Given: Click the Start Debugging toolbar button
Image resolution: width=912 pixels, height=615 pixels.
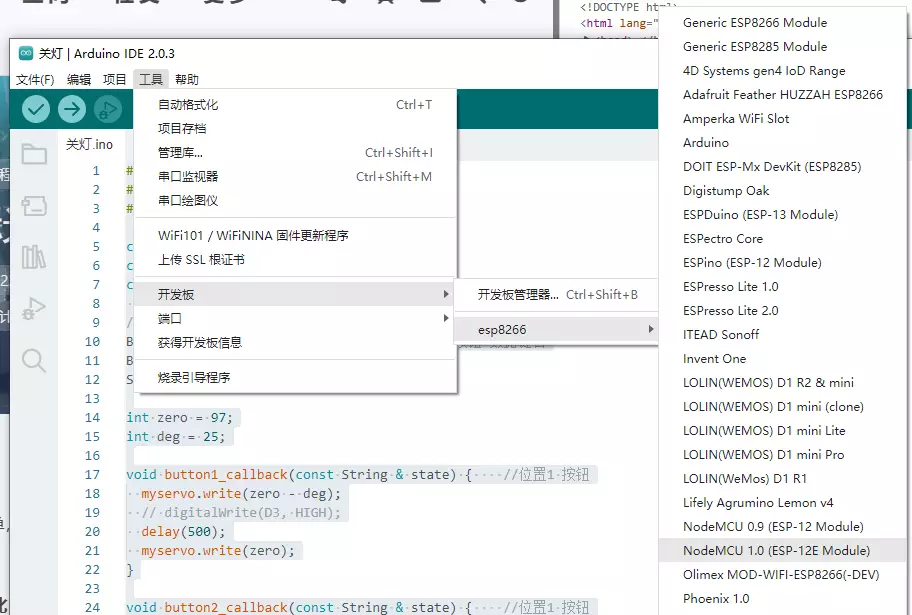Looking at the screenshot, I should coord(108,109).
